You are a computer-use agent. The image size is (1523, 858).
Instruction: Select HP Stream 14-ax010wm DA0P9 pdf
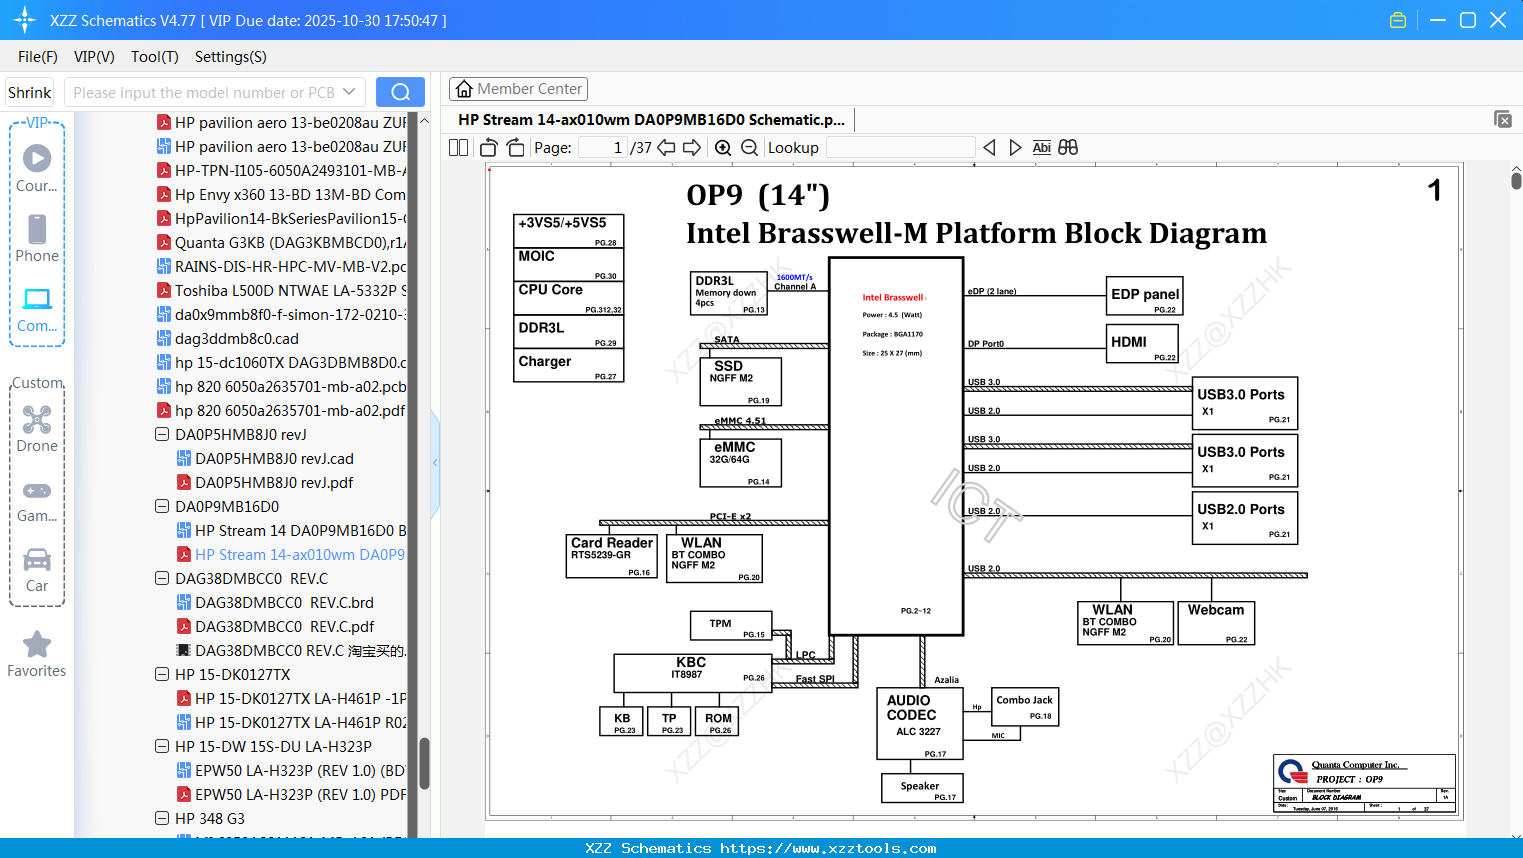[292, 554]
